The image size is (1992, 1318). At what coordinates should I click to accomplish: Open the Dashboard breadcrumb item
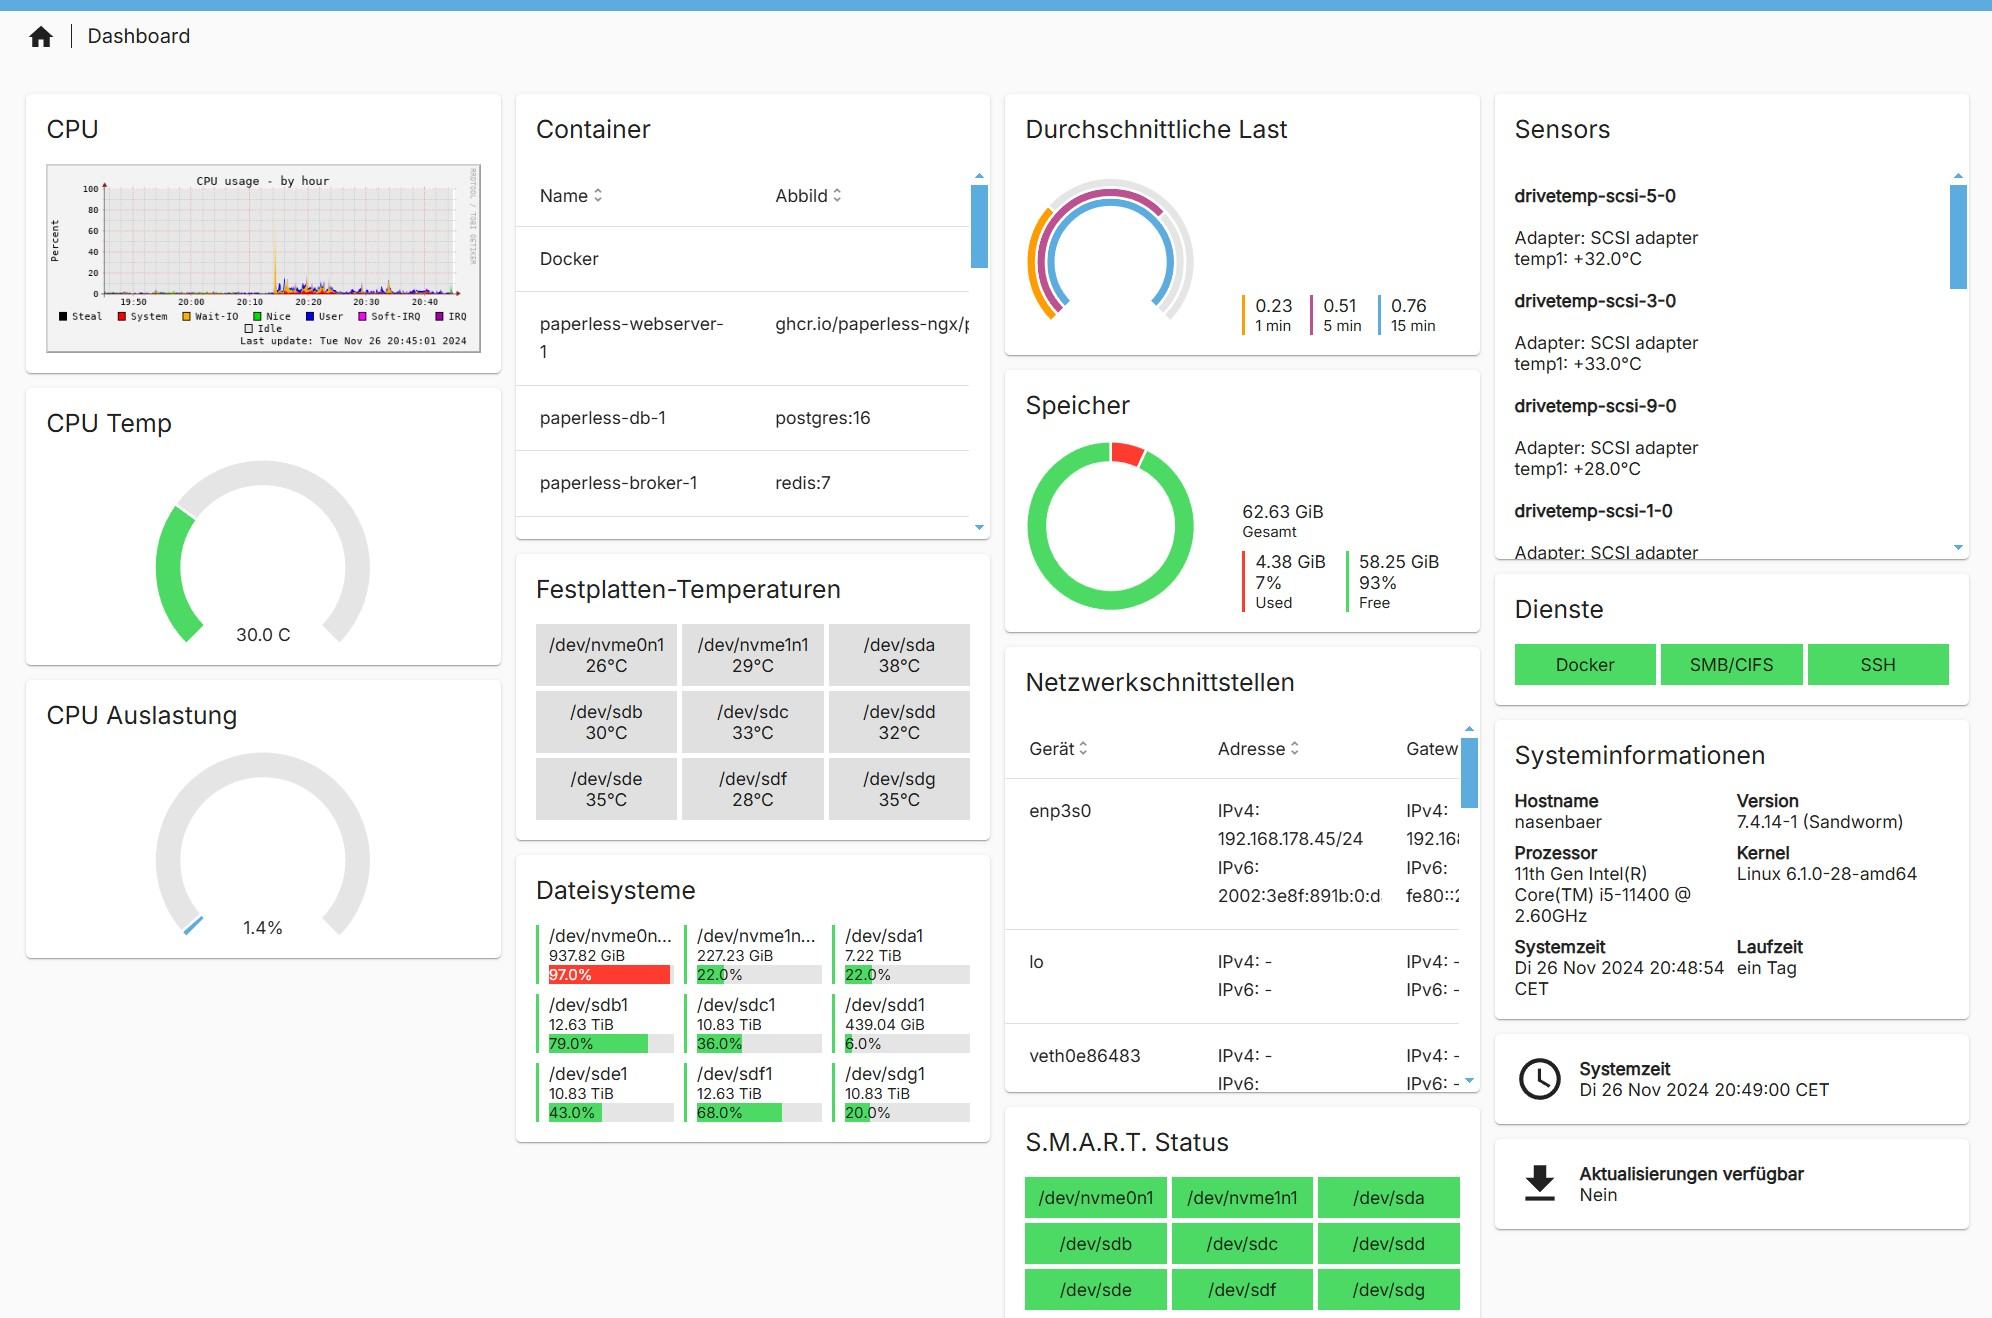(x=138, y=37)
